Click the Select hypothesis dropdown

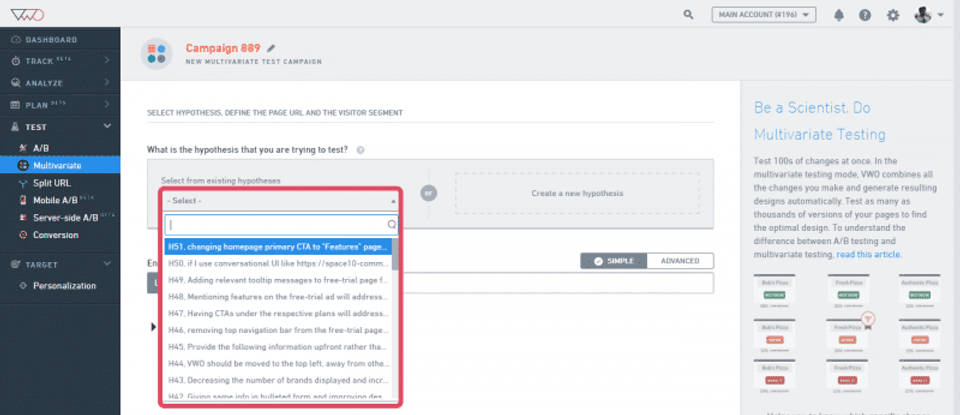click(281, 200)
